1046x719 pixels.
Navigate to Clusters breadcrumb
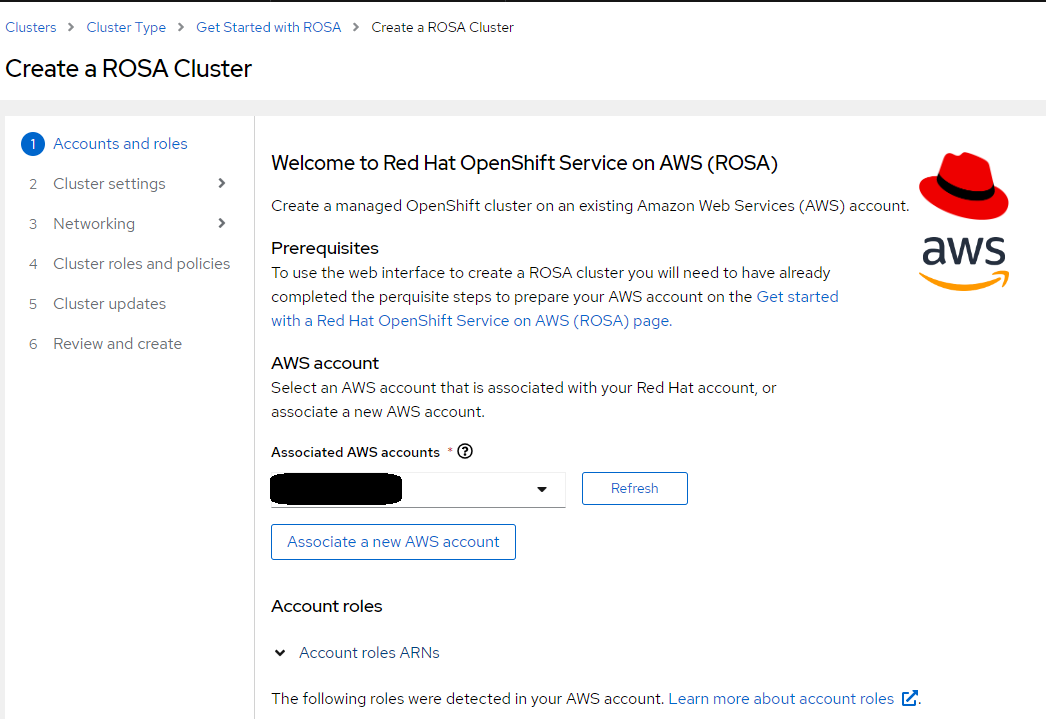30,27
